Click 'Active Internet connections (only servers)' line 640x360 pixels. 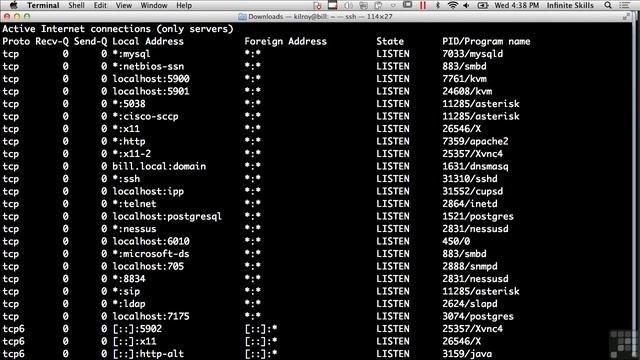118,29
